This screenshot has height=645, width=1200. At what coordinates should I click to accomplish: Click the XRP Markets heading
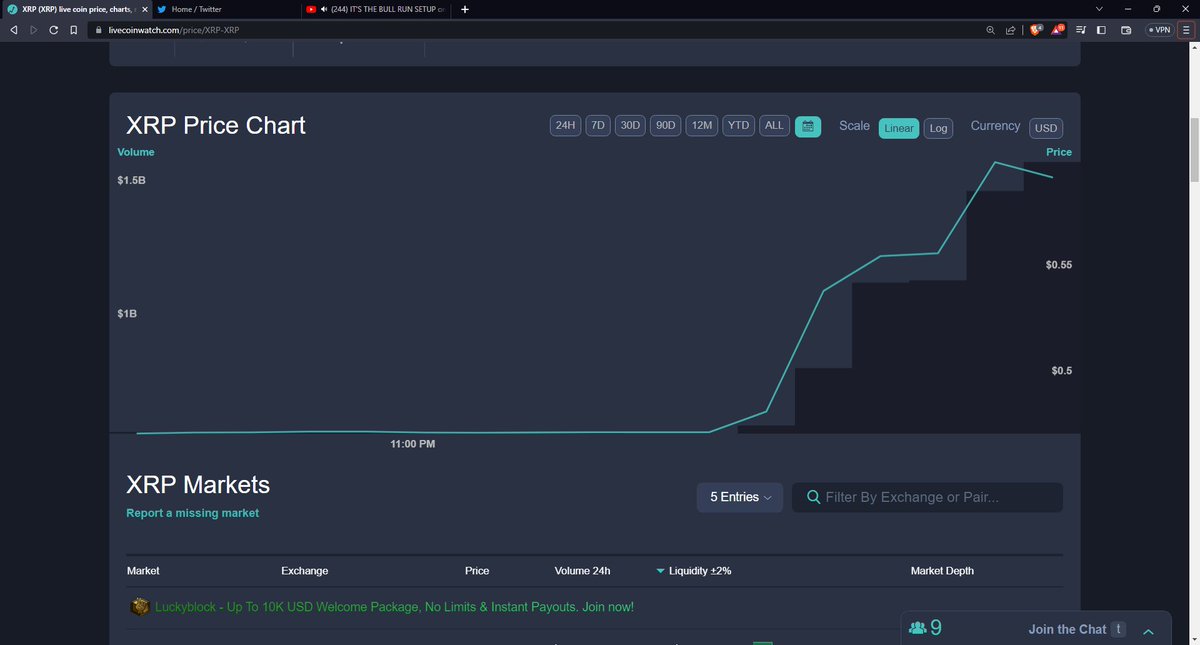click(198, 485)
